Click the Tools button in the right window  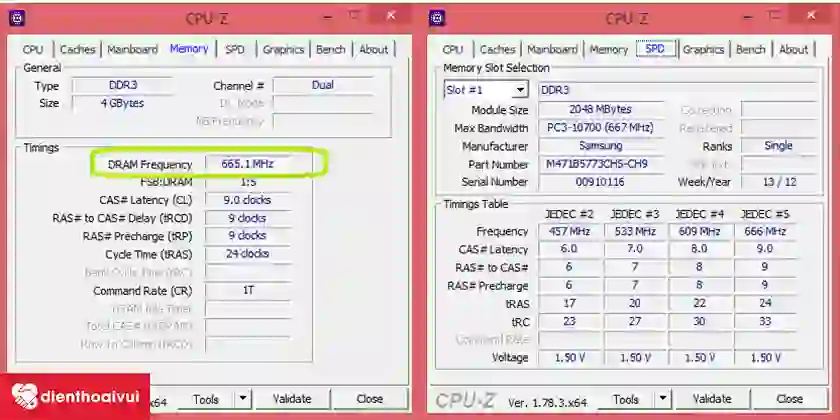point(626,399)
